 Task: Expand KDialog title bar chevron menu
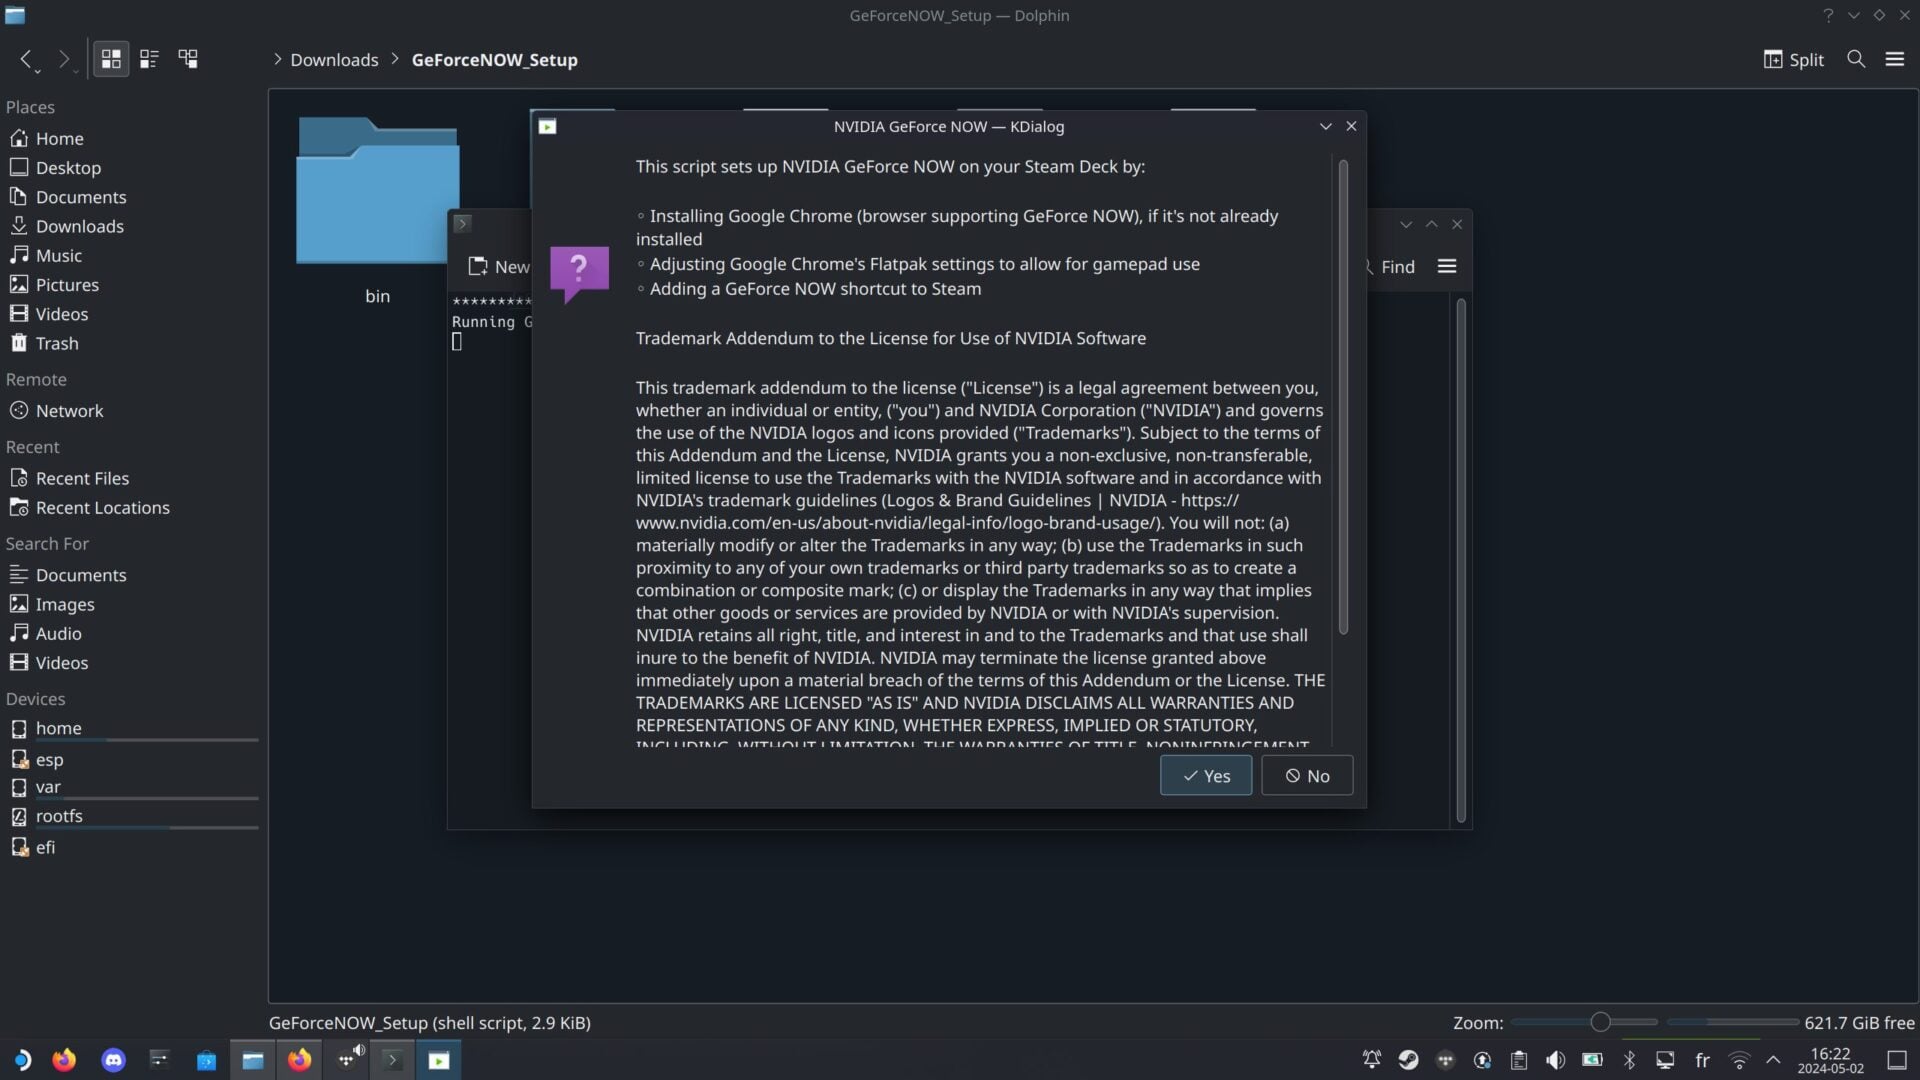pos(1325,126)
